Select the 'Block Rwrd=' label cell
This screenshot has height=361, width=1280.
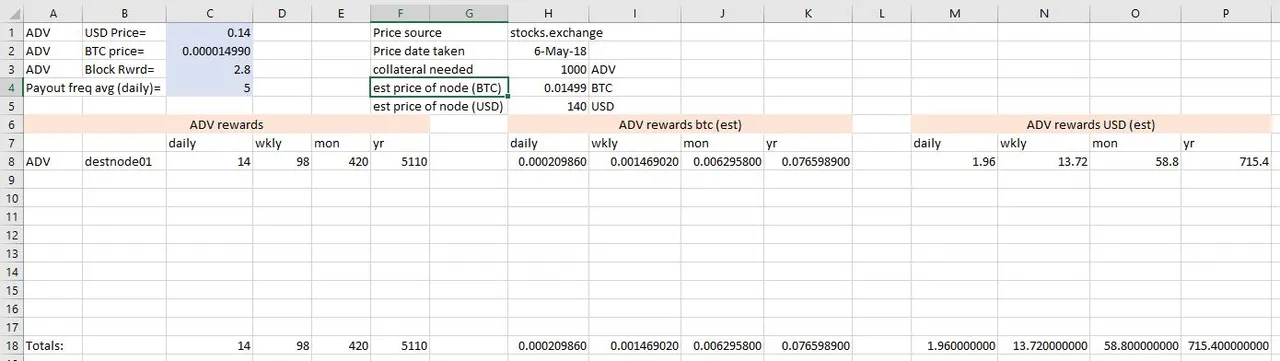coord(124,70)
